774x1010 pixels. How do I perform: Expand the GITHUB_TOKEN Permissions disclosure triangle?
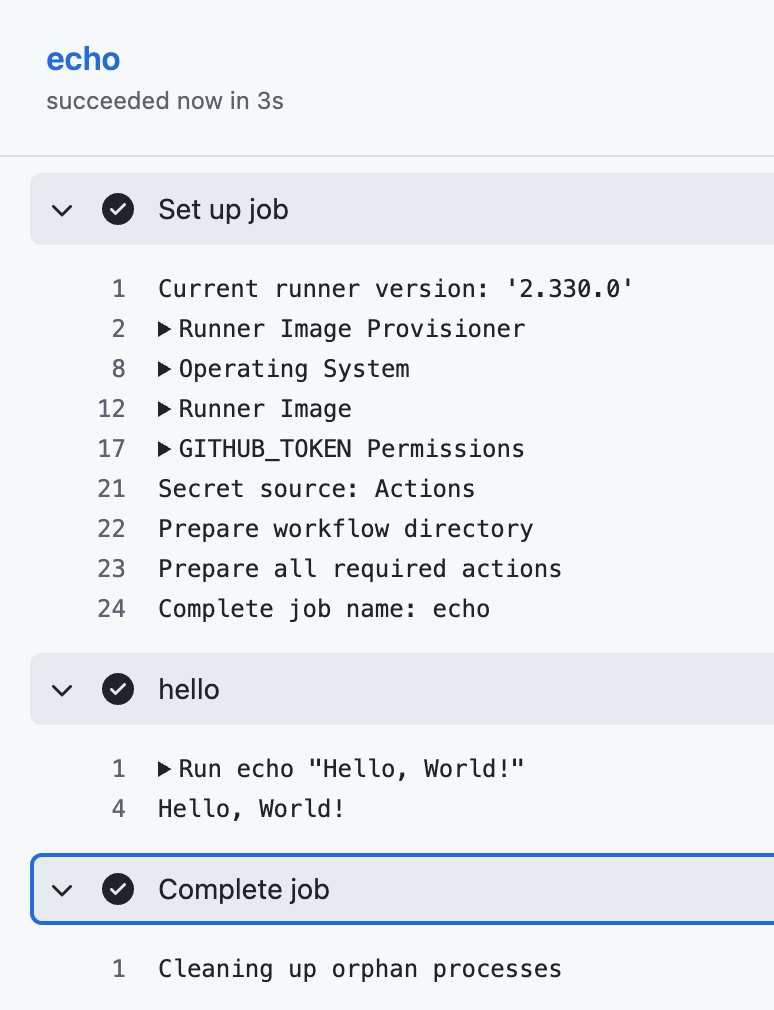pyautogui.click(x=165, y=449)
